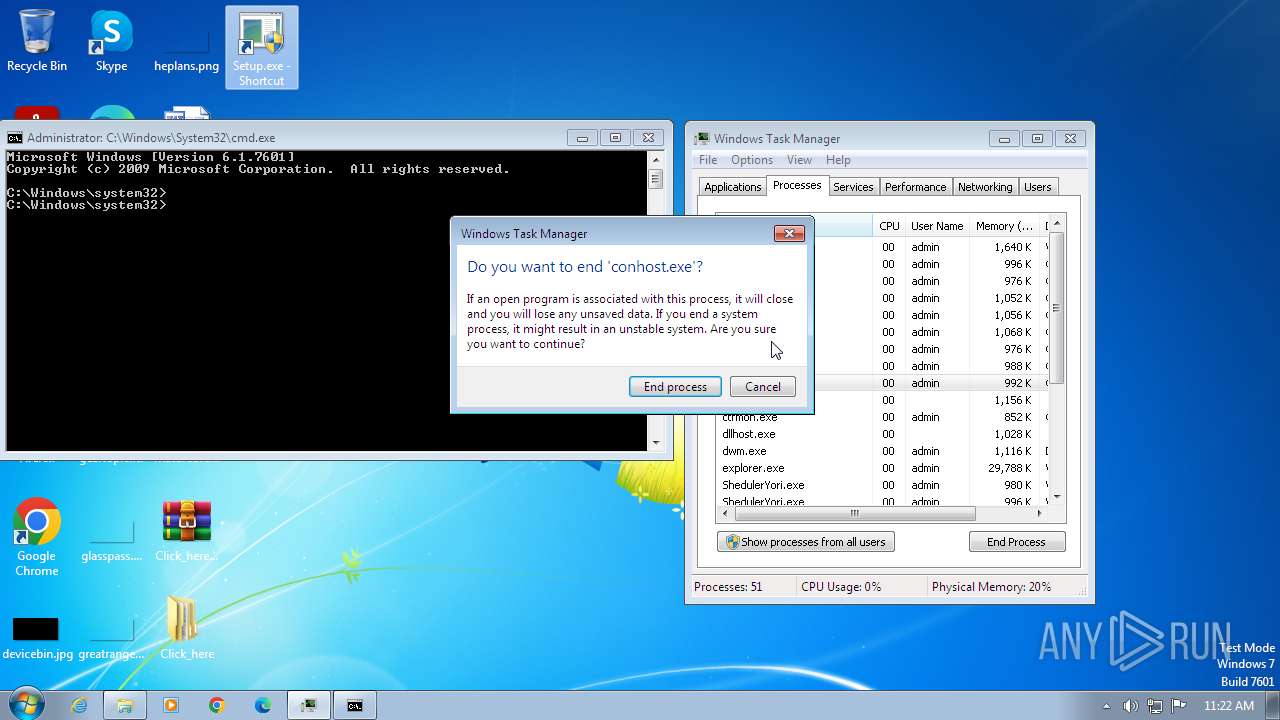Select the explorer.exe process row

[882, 468]
